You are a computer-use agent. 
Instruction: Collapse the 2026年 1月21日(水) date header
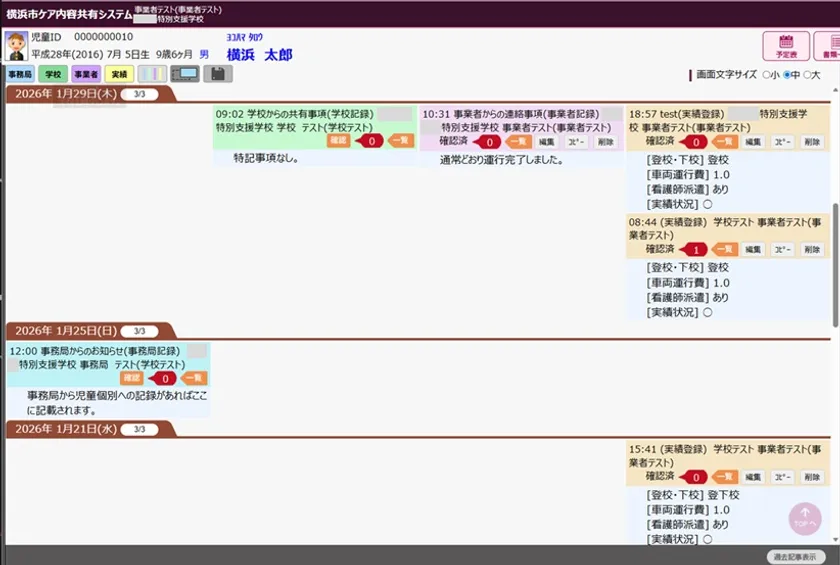point(66,429)
